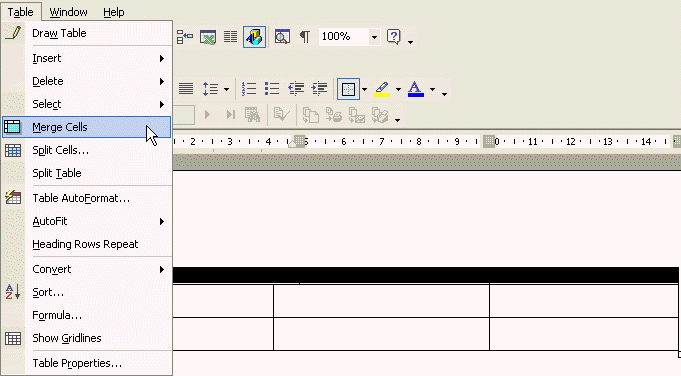The height and width of the screenshot is (376, 681).
Task: Open the Microsoft Word Help icon
Action: click(x=393, y=37)
